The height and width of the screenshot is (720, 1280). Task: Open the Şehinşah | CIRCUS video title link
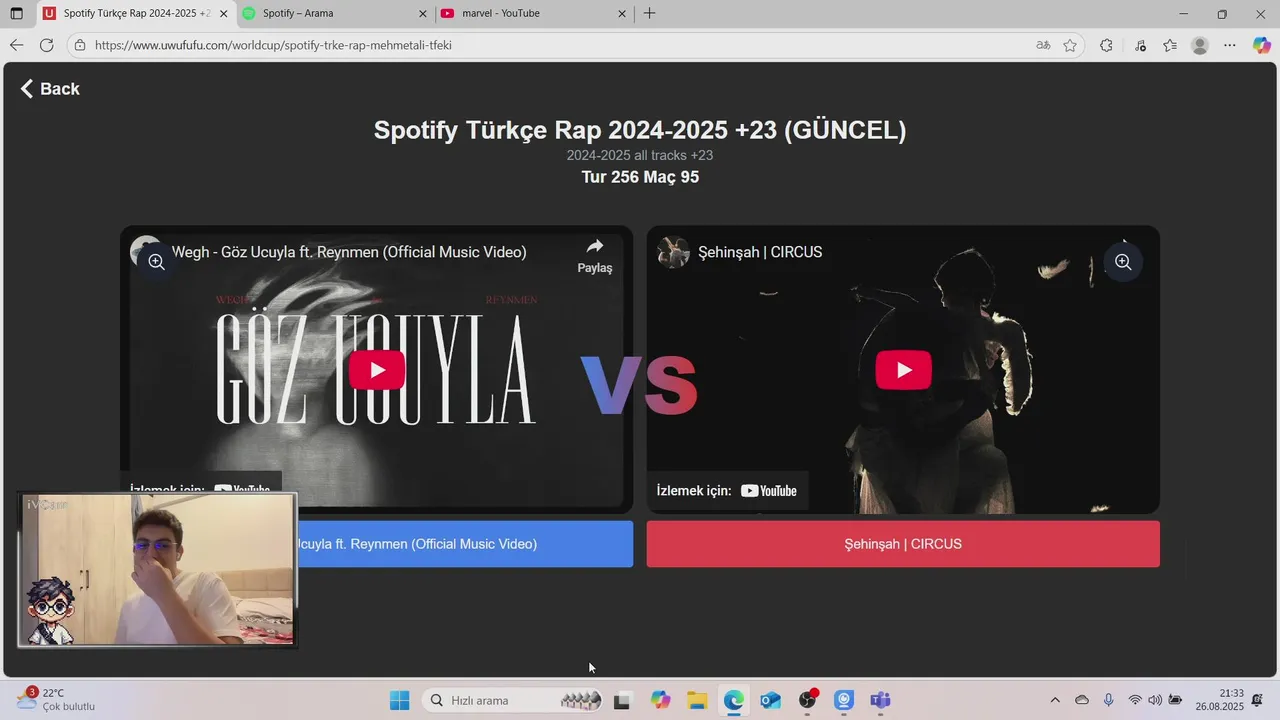(x=760, y=252)
